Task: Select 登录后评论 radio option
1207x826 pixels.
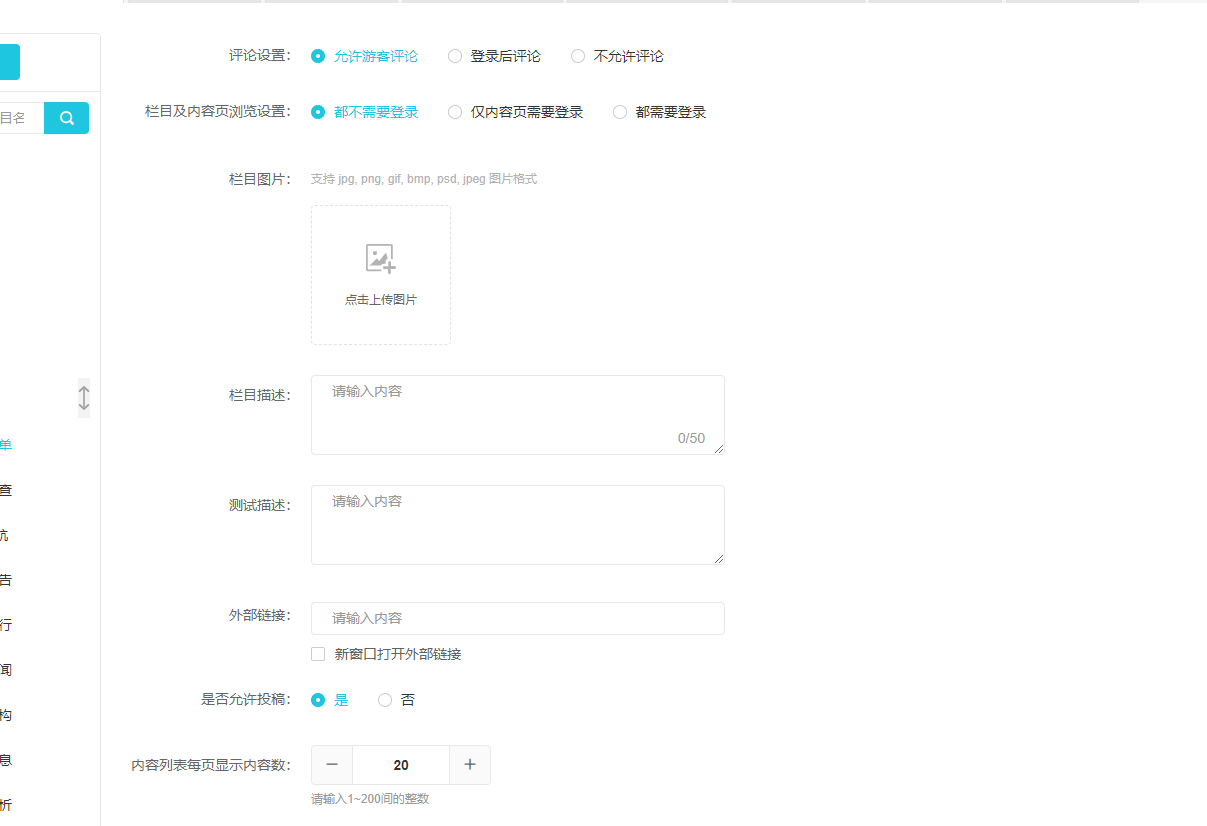Action: (x=455, y=57)
